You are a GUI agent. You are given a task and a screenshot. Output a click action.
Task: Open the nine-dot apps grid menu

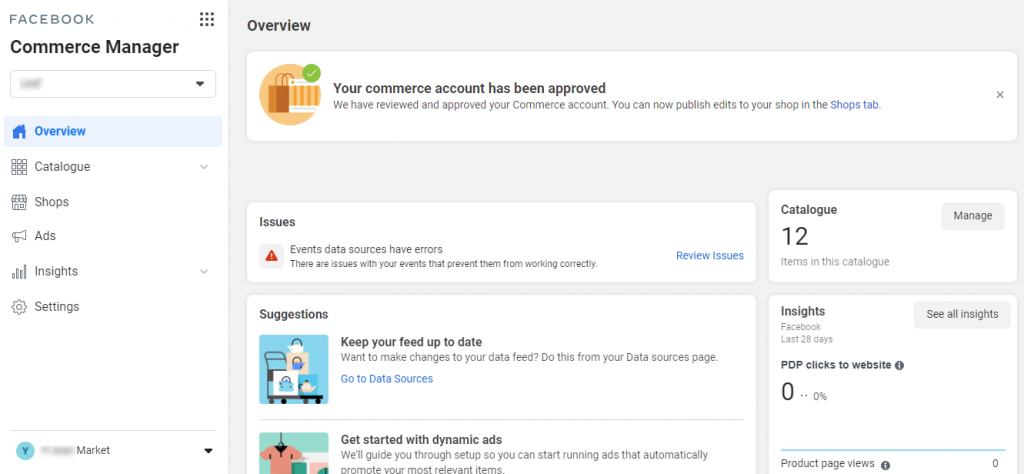point(206,19)
